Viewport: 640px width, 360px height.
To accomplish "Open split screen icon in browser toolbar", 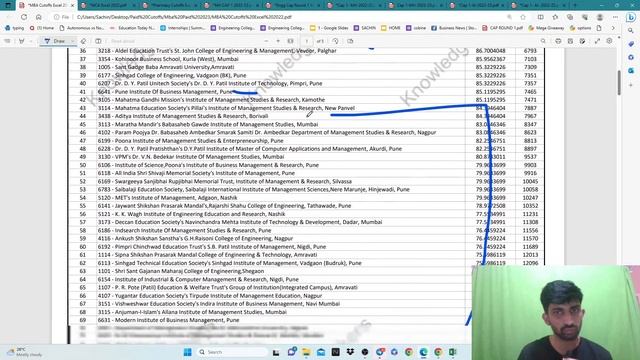I will 540,17.
